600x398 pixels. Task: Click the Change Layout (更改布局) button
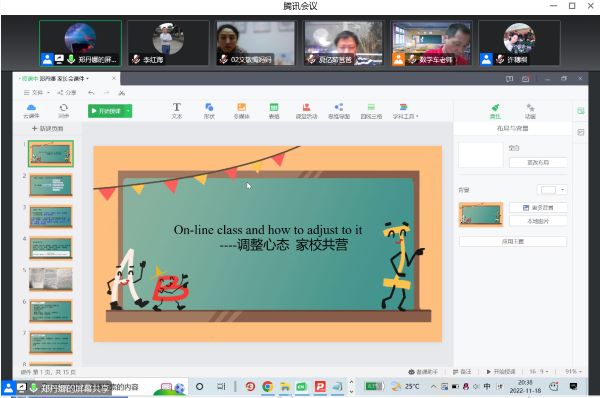pyautogui.click(x=538, y=162)
